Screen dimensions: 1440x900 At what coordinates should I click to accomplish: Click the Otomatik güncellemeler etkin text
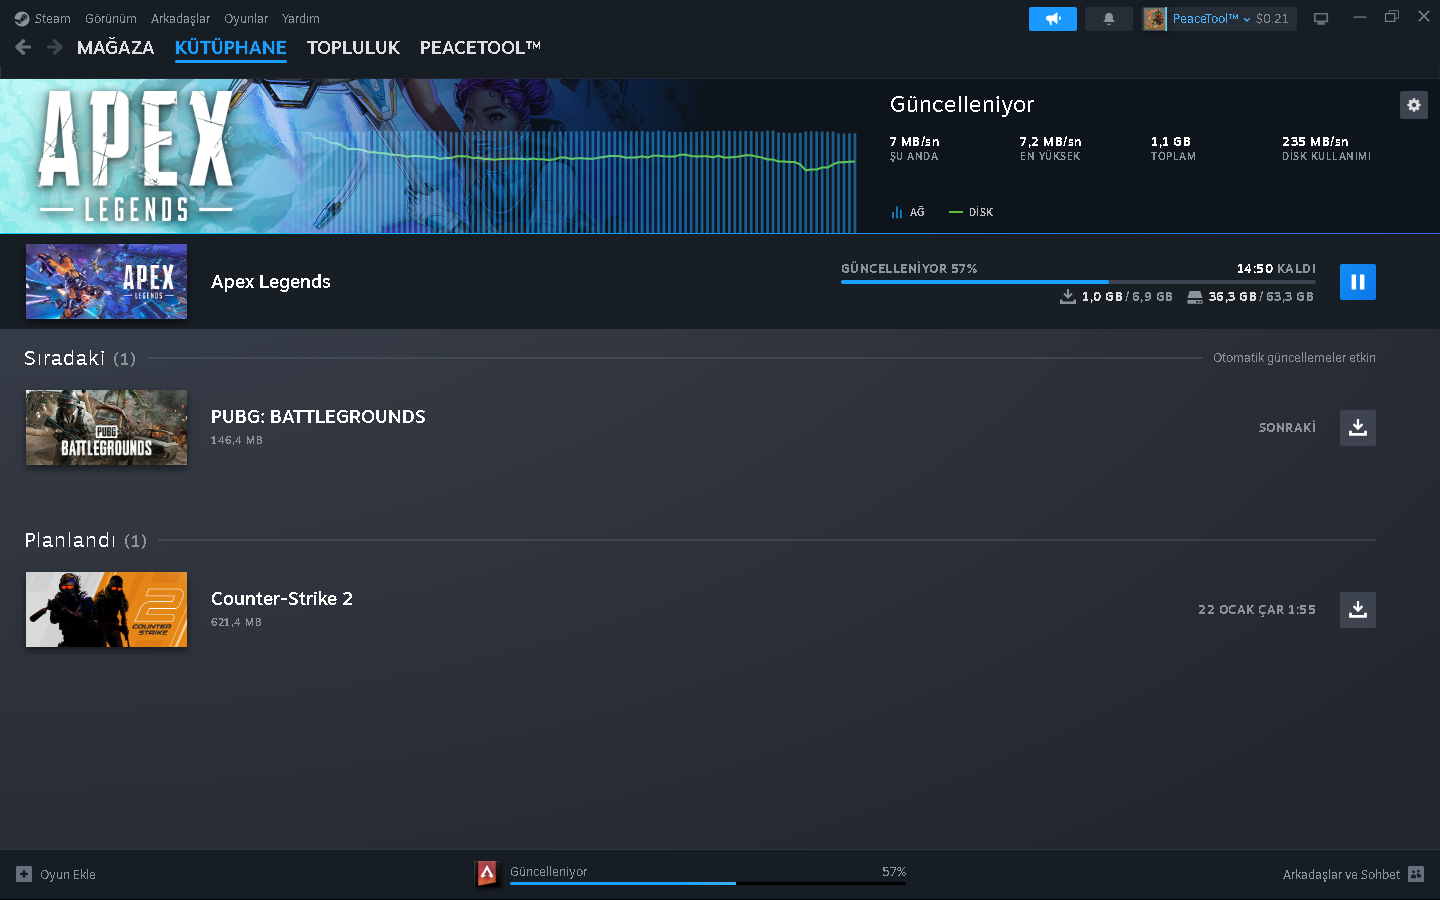[x=1294, y=358]
